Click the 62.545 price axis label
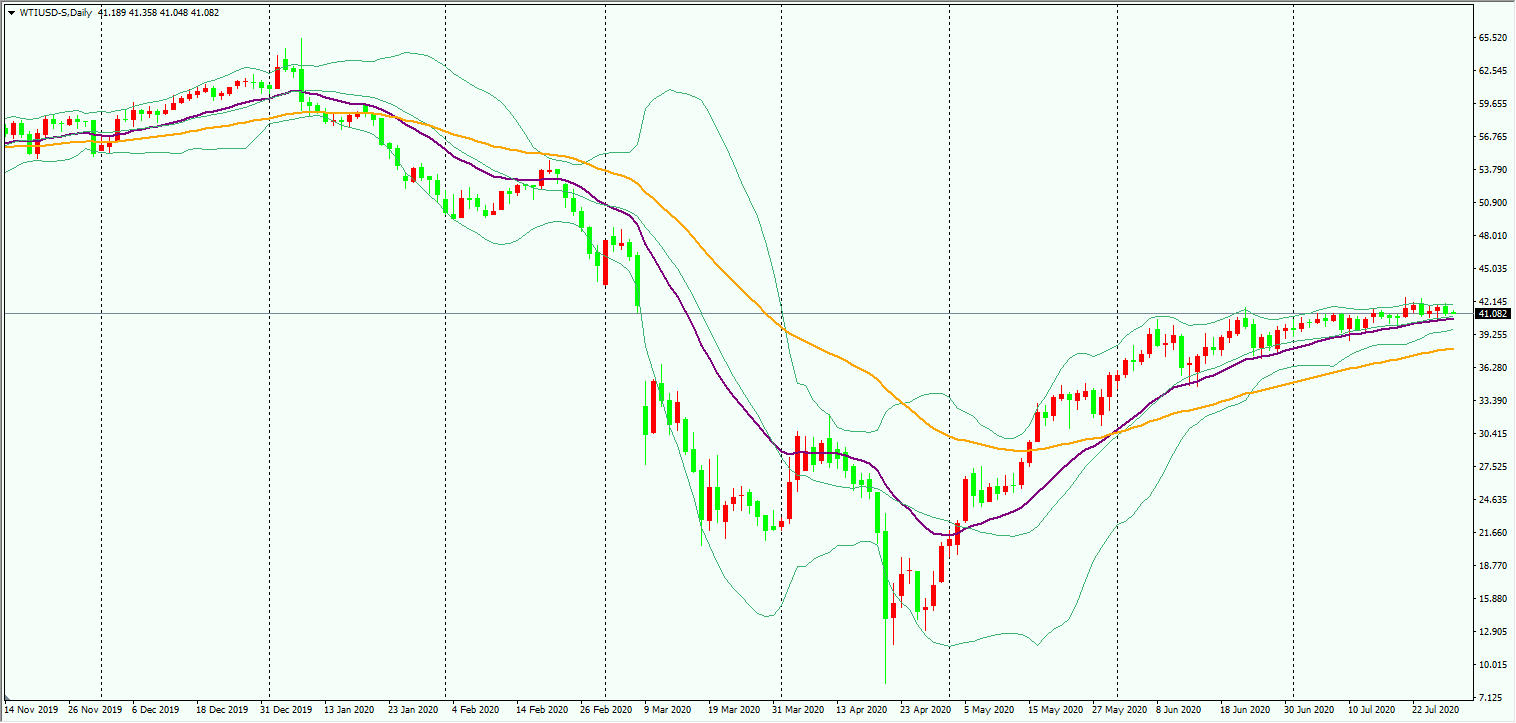This screenshot has width=1516, height=723. click(x=1492, y=71)
